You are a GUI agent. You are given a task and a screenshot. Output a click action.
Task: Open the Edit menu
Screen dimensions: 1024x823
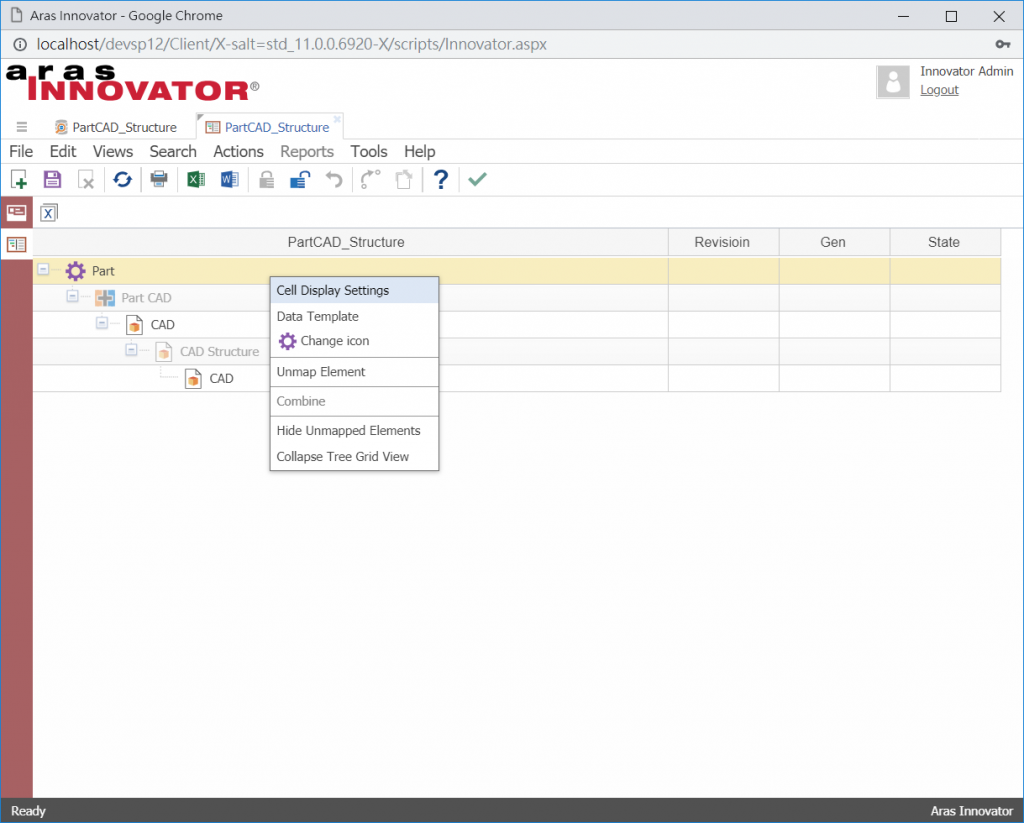(x=63, y=152)
